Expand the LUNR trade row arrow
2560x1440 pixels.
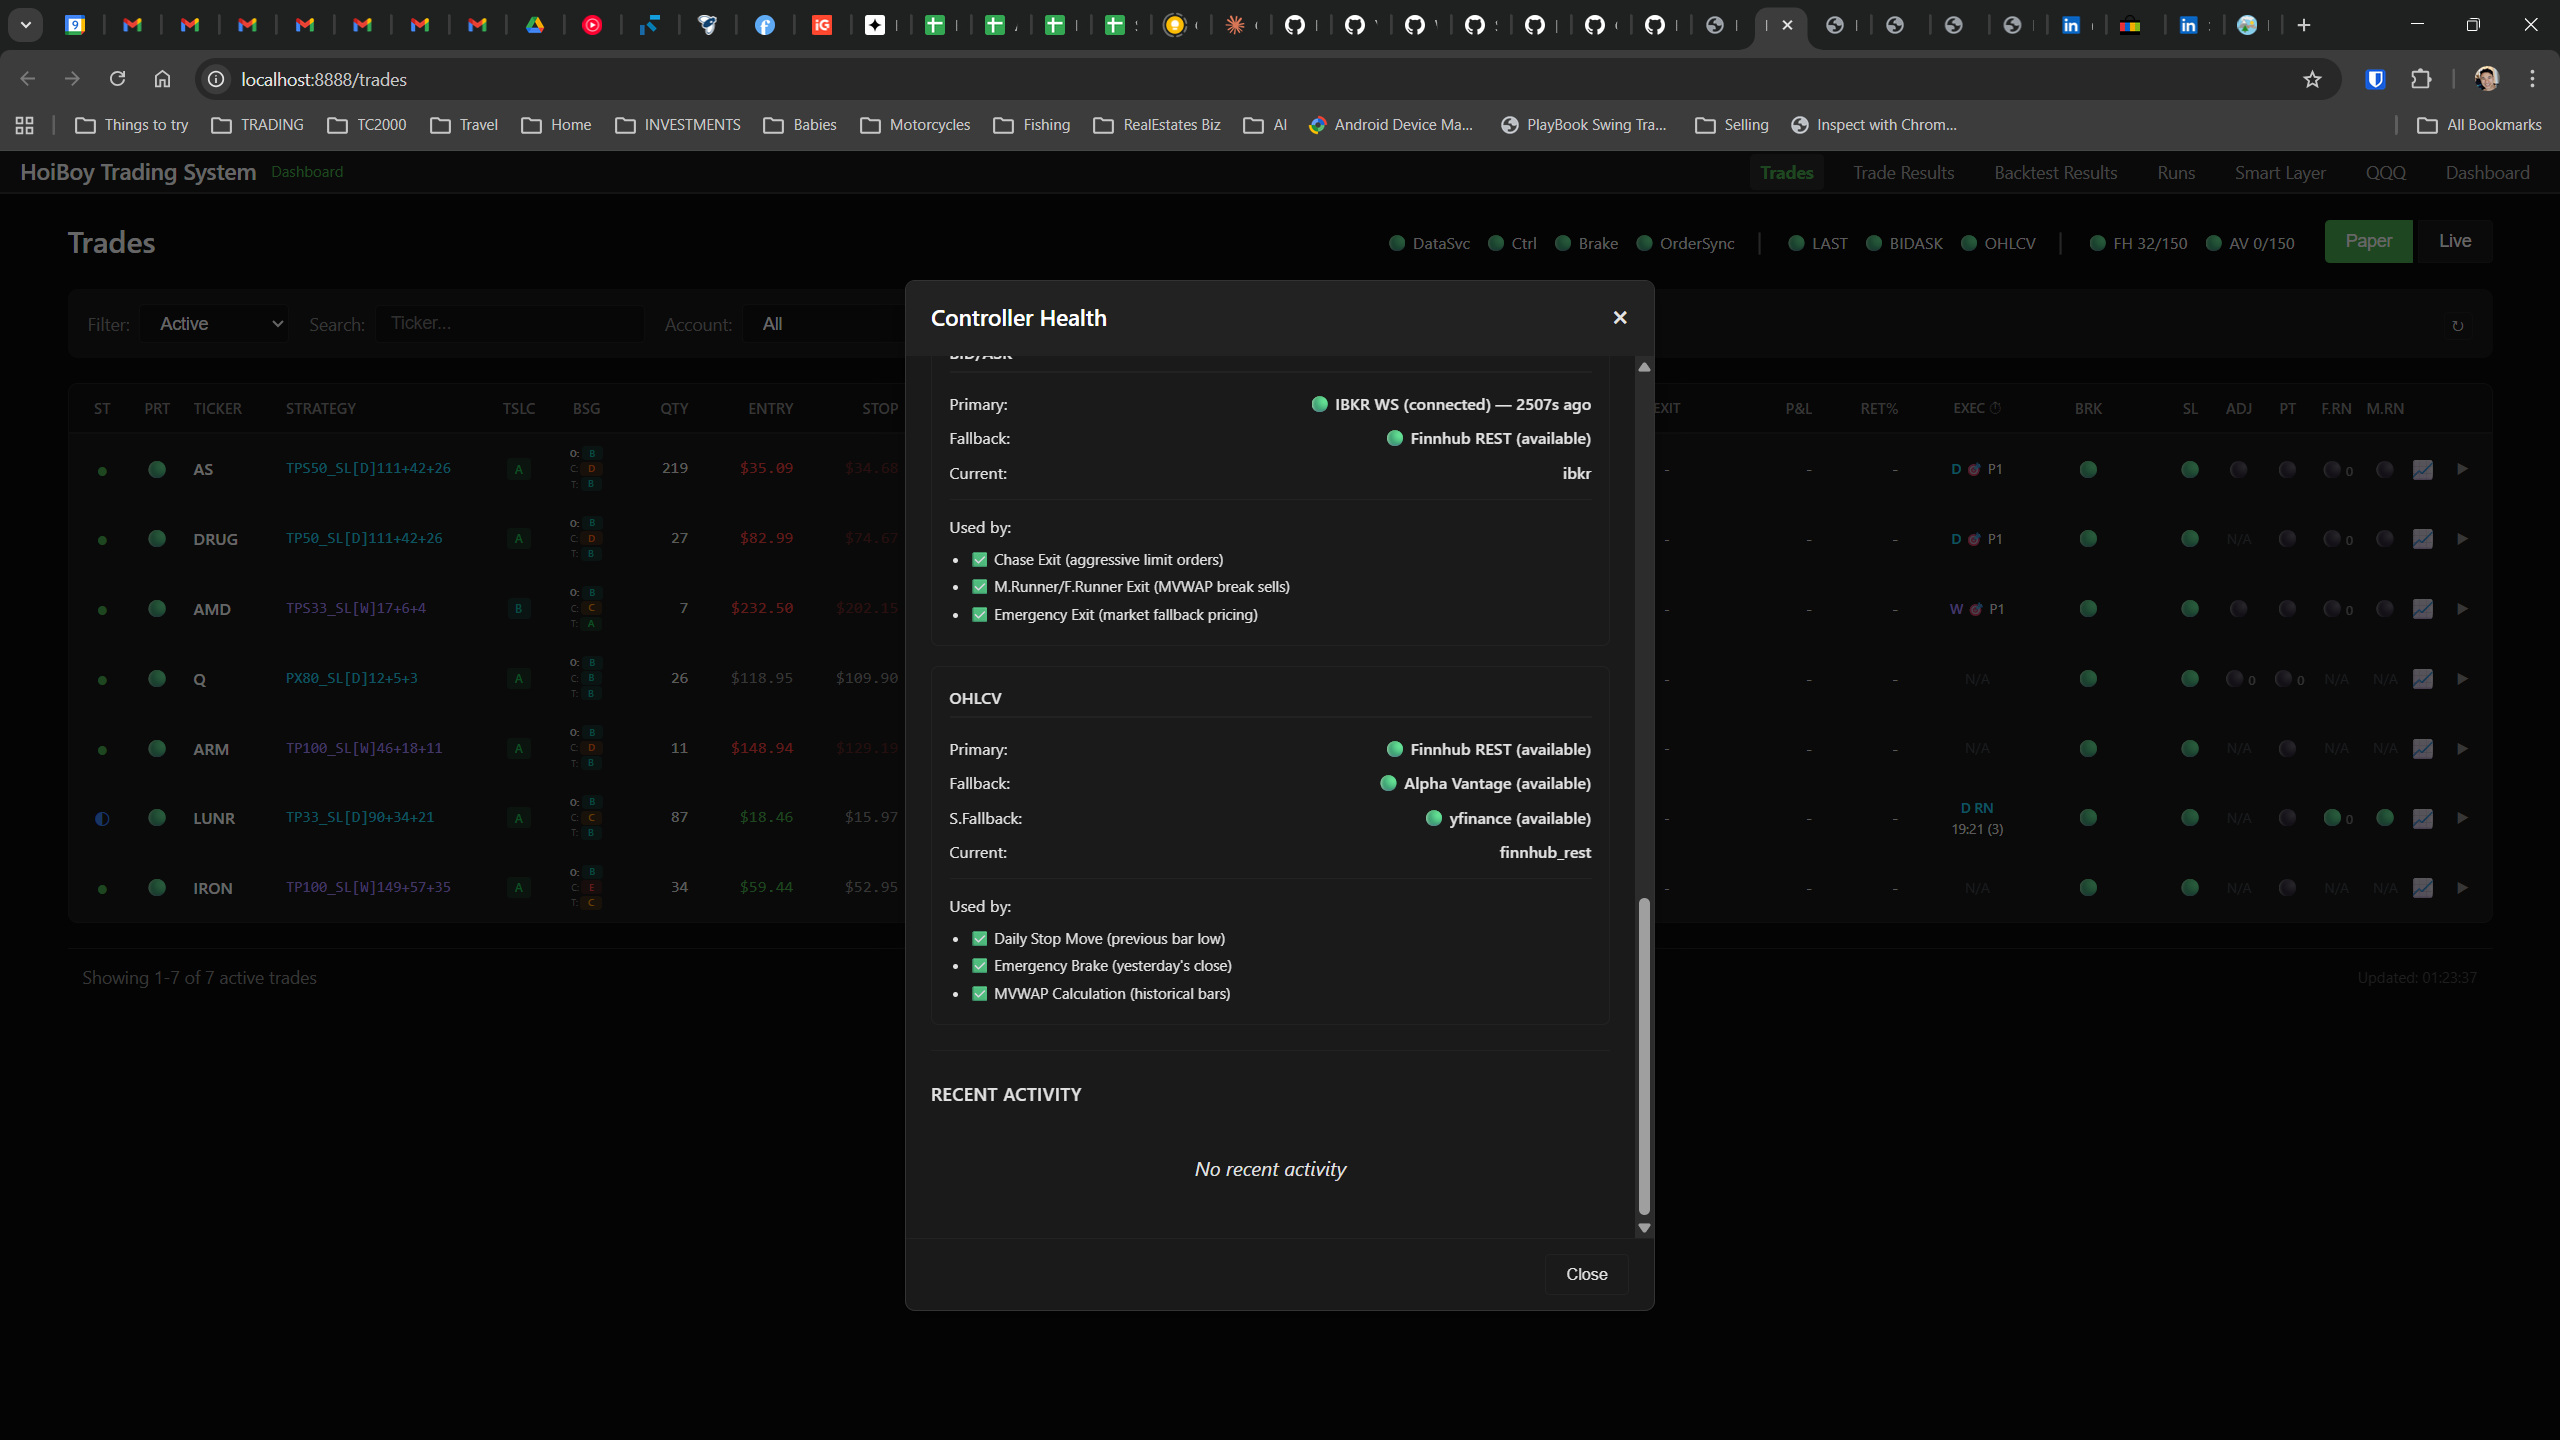2462,818
